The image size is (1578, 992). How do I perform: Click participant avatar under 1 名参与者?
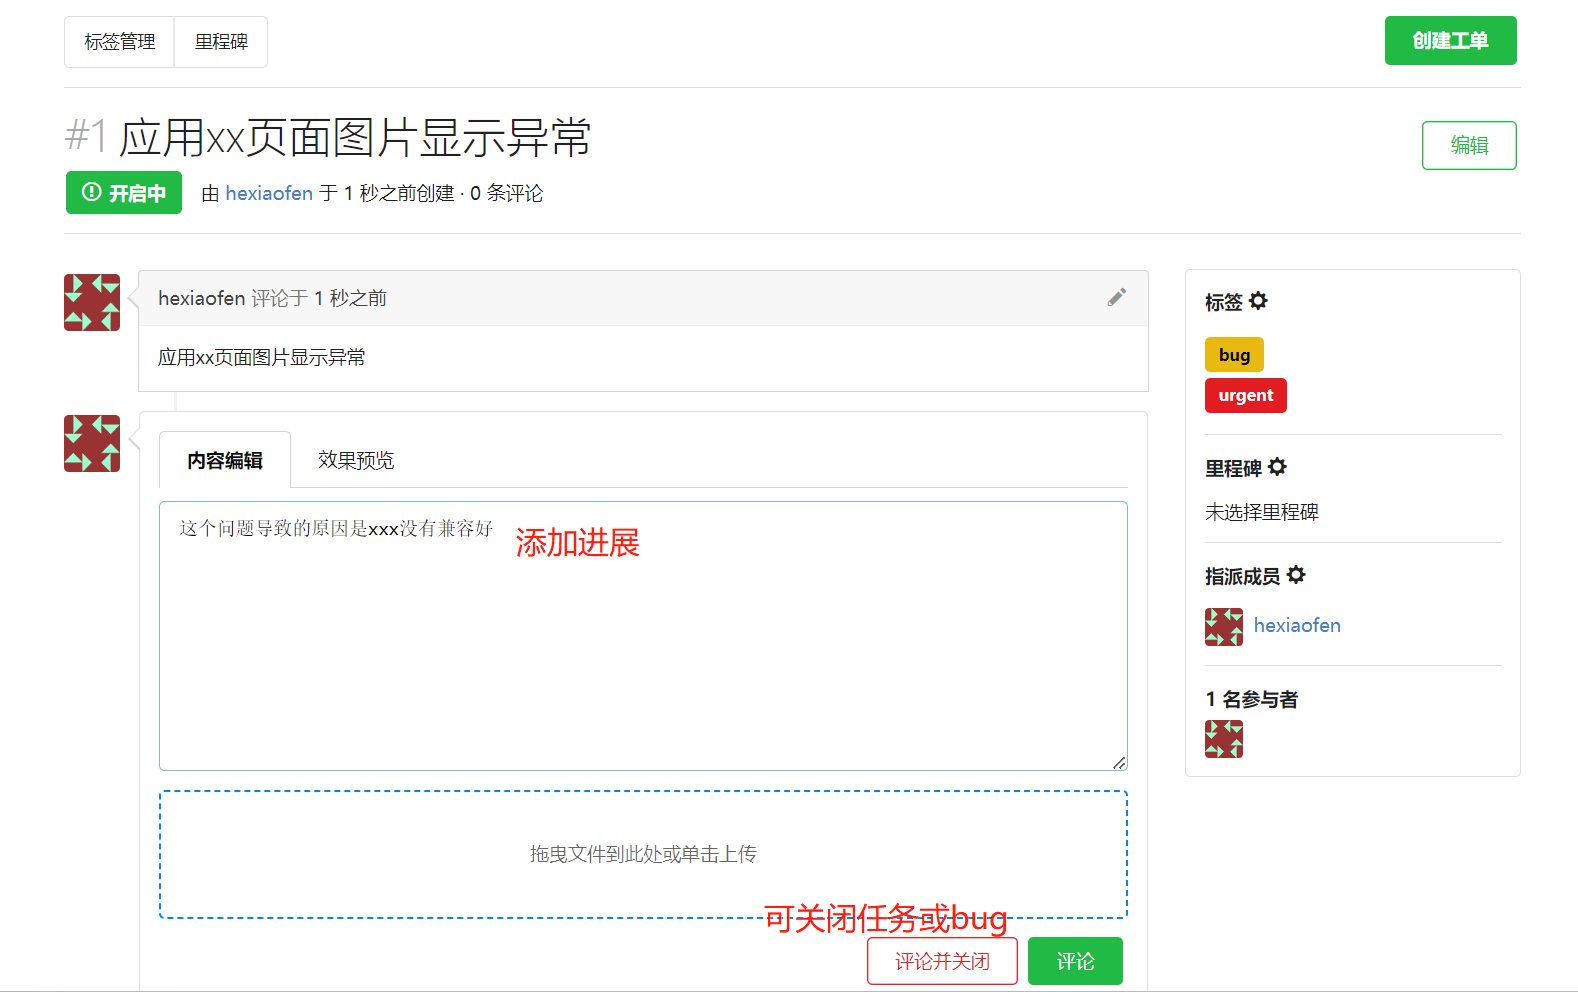click(1223, 739)
